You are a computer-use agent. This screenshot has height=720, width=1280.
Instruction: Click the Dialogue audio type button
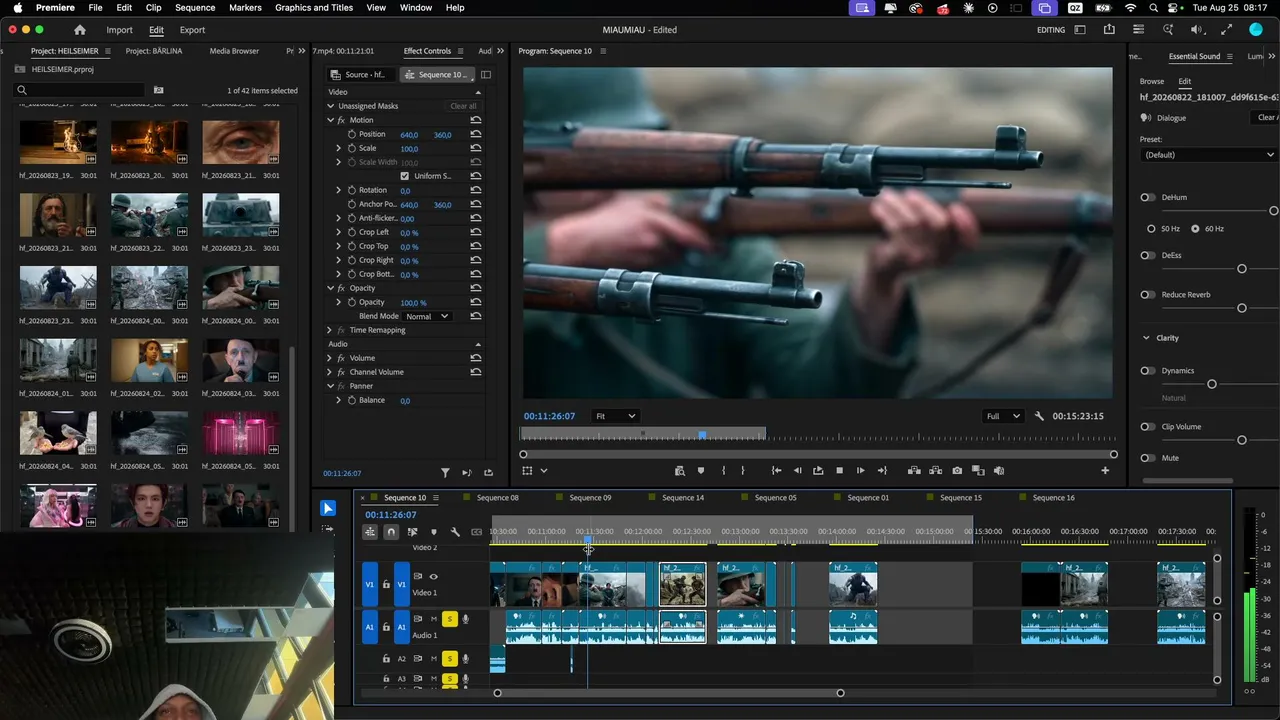pyautogui.click(x=1164, y=118)
